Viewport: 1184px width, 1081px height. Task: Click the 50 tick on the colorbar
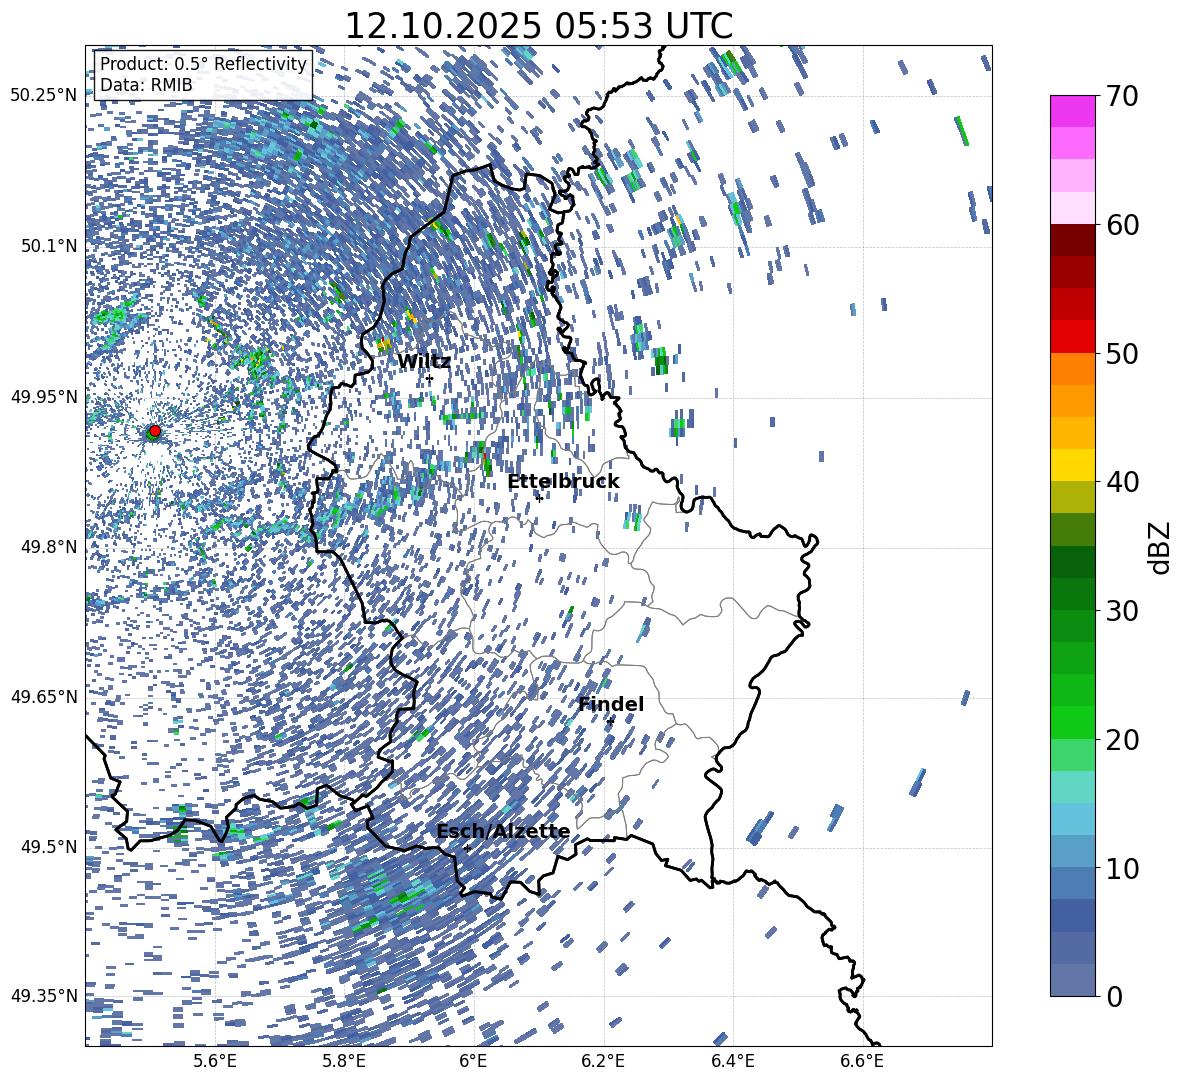1122,354
